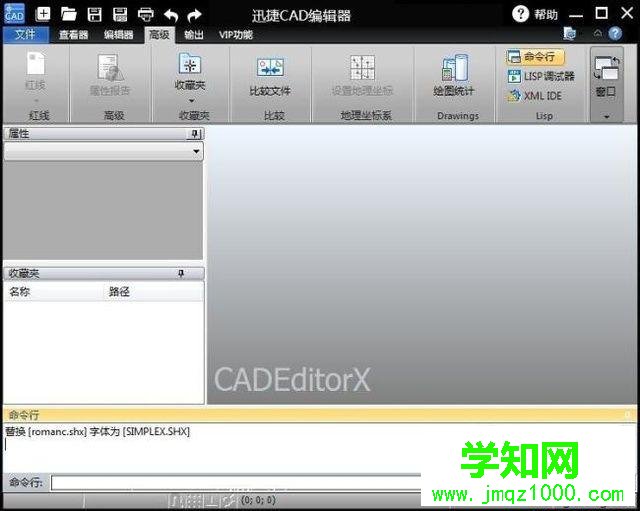Image resolution: width=640 pixels, height=511 pixels.
Task: Expand the 窗口 dropdown arrow
Action: [x=607, y=117]
